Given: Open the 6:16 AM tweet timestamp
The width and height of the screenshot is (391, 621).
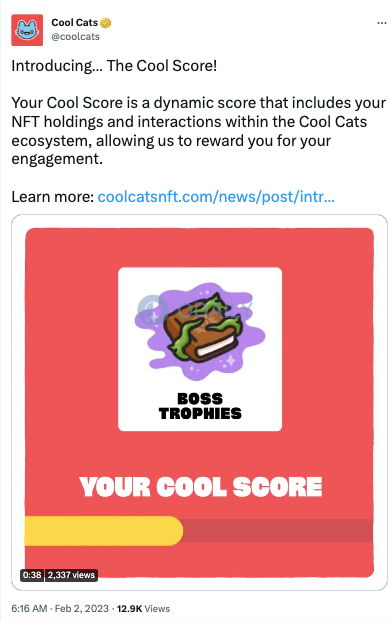Looking at the screenshot, I should pos(29,609).
